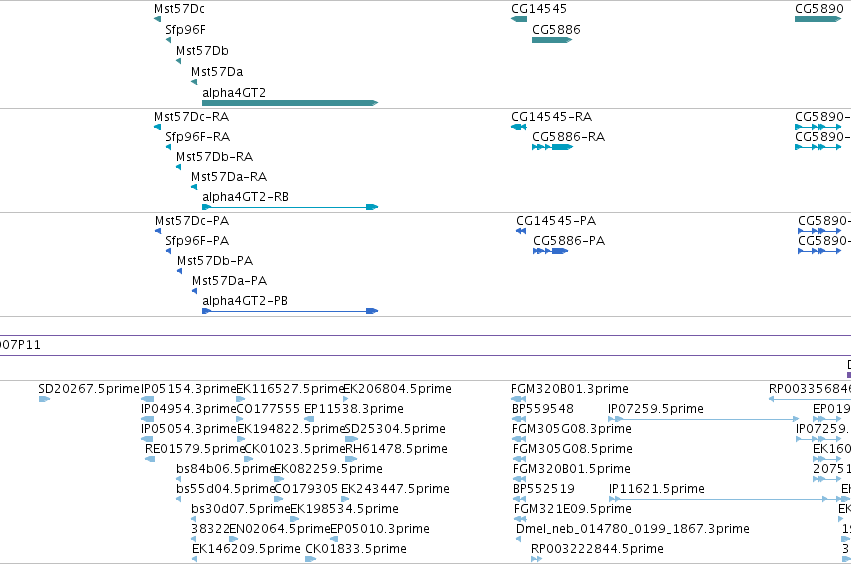Select the EN02064.5prime EST label
851x564 pixels.
(x=280, y=529)
